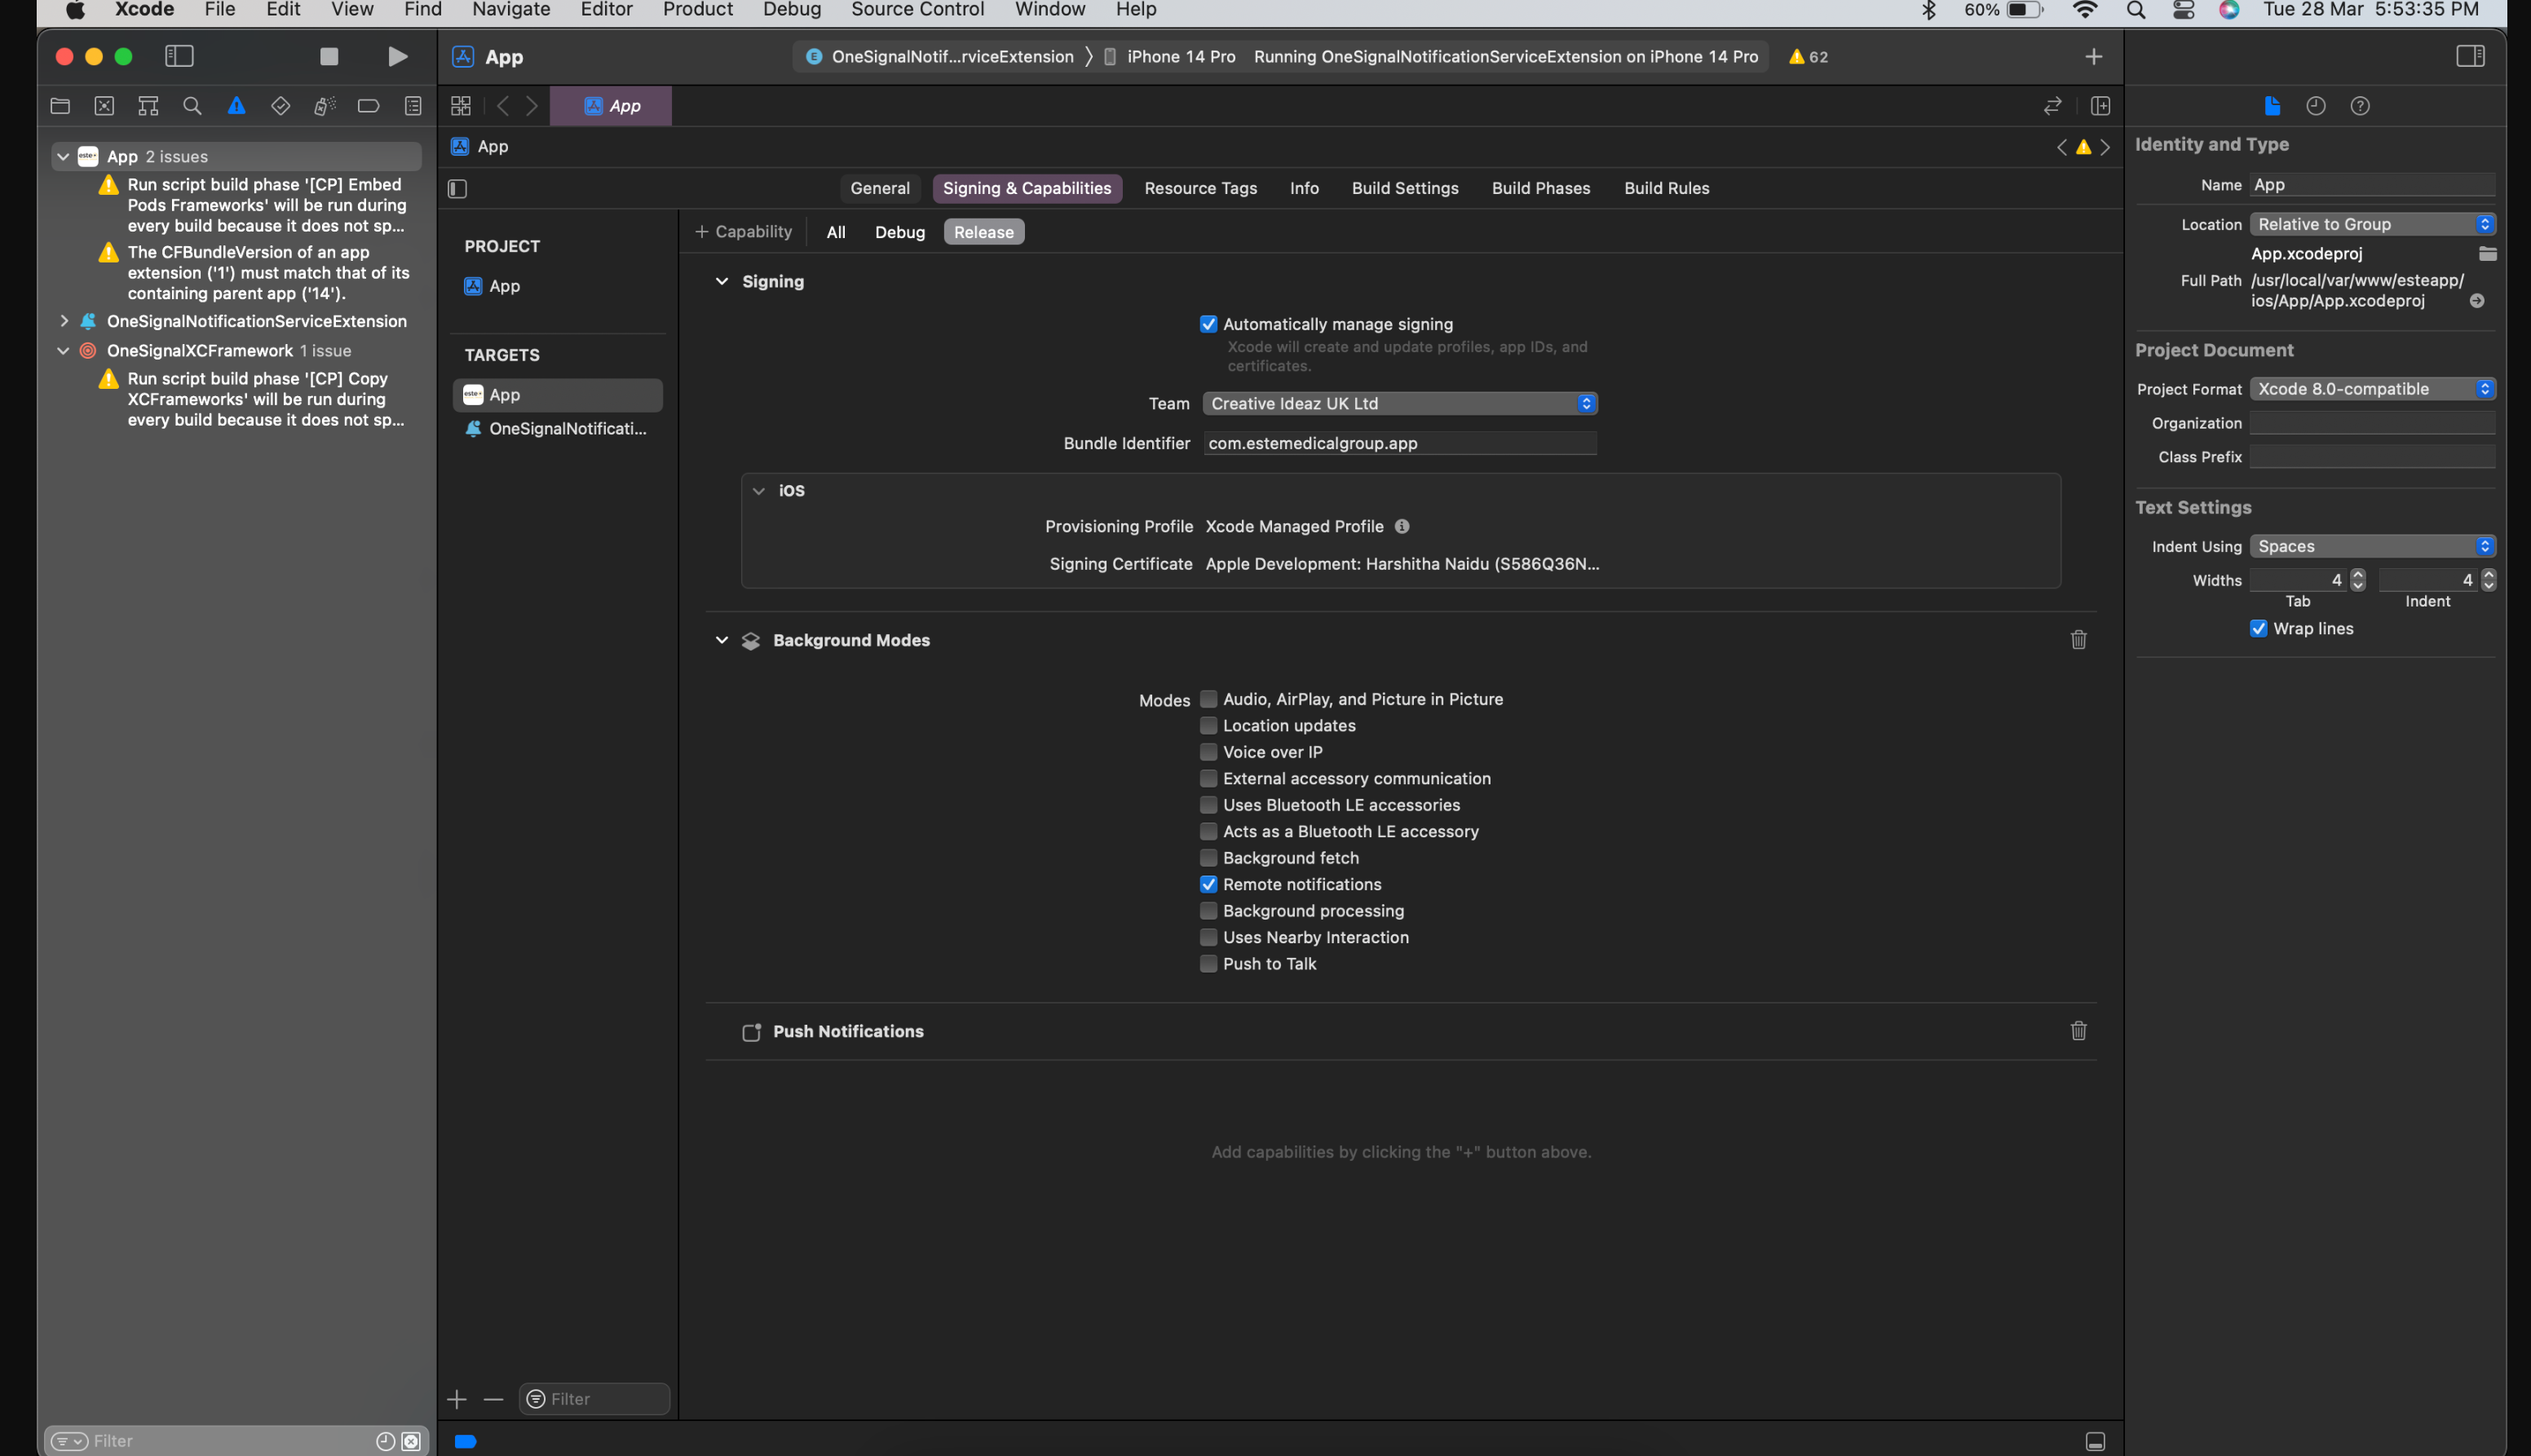Open the Issue navigator
The width and height of the screenshot is (2531, 1456).
click(x=236, y=106)
